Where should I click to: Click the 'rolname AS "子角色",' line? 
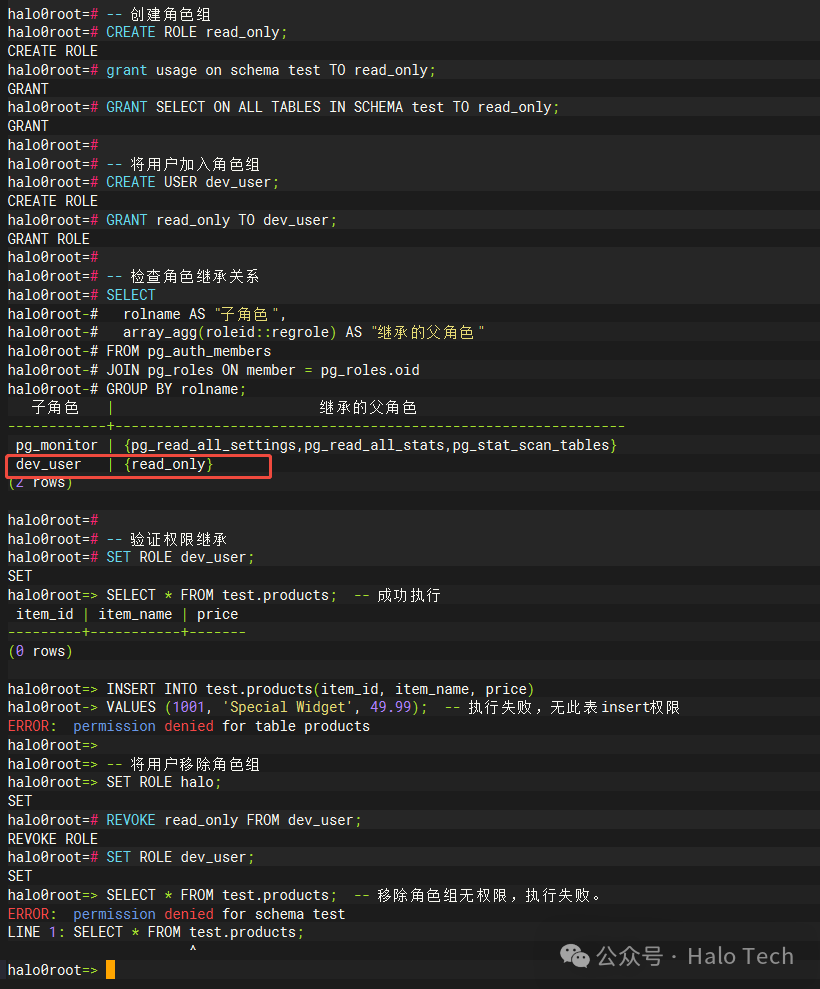(204, 314)
